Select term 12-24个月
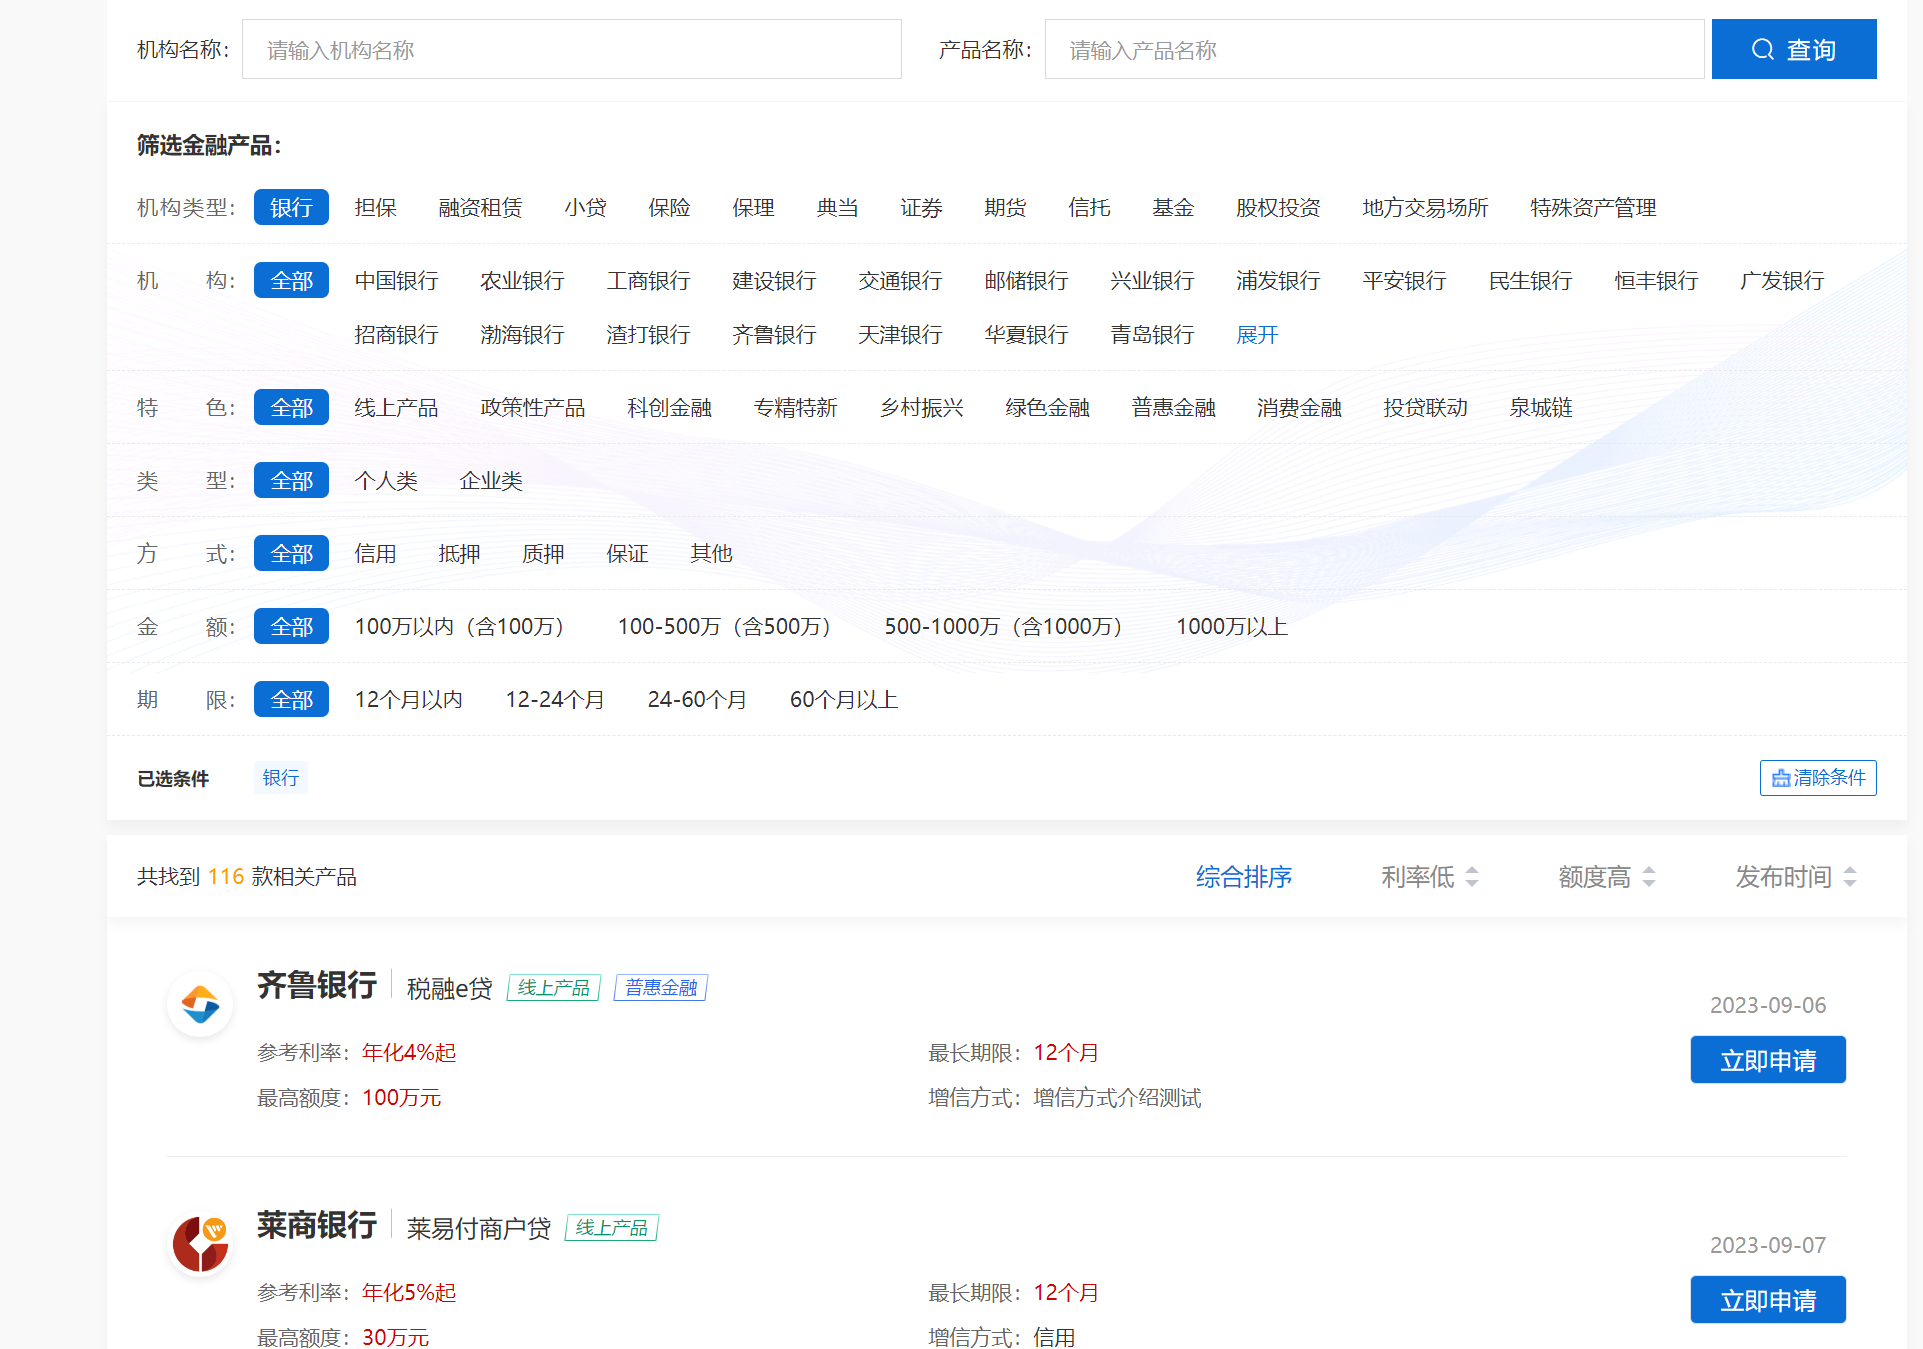This screenshot has height=1349, width=1923. click(555, 699)
